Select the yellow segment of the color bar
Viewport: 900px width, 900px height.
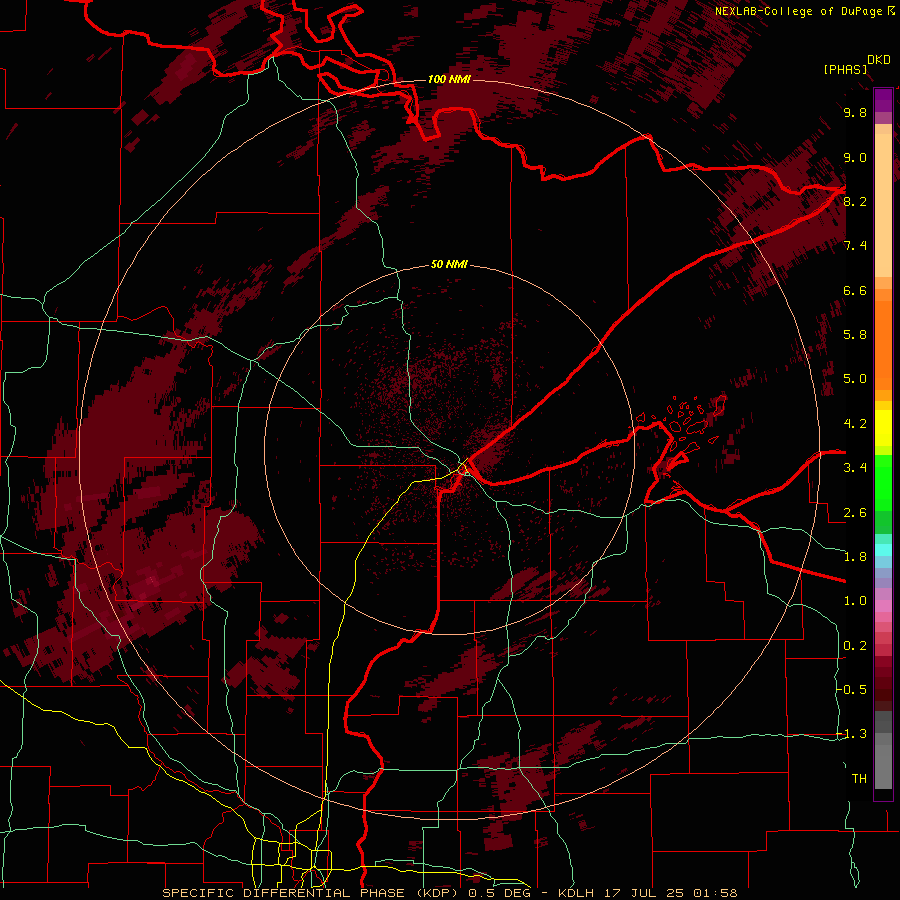[883, 428]
